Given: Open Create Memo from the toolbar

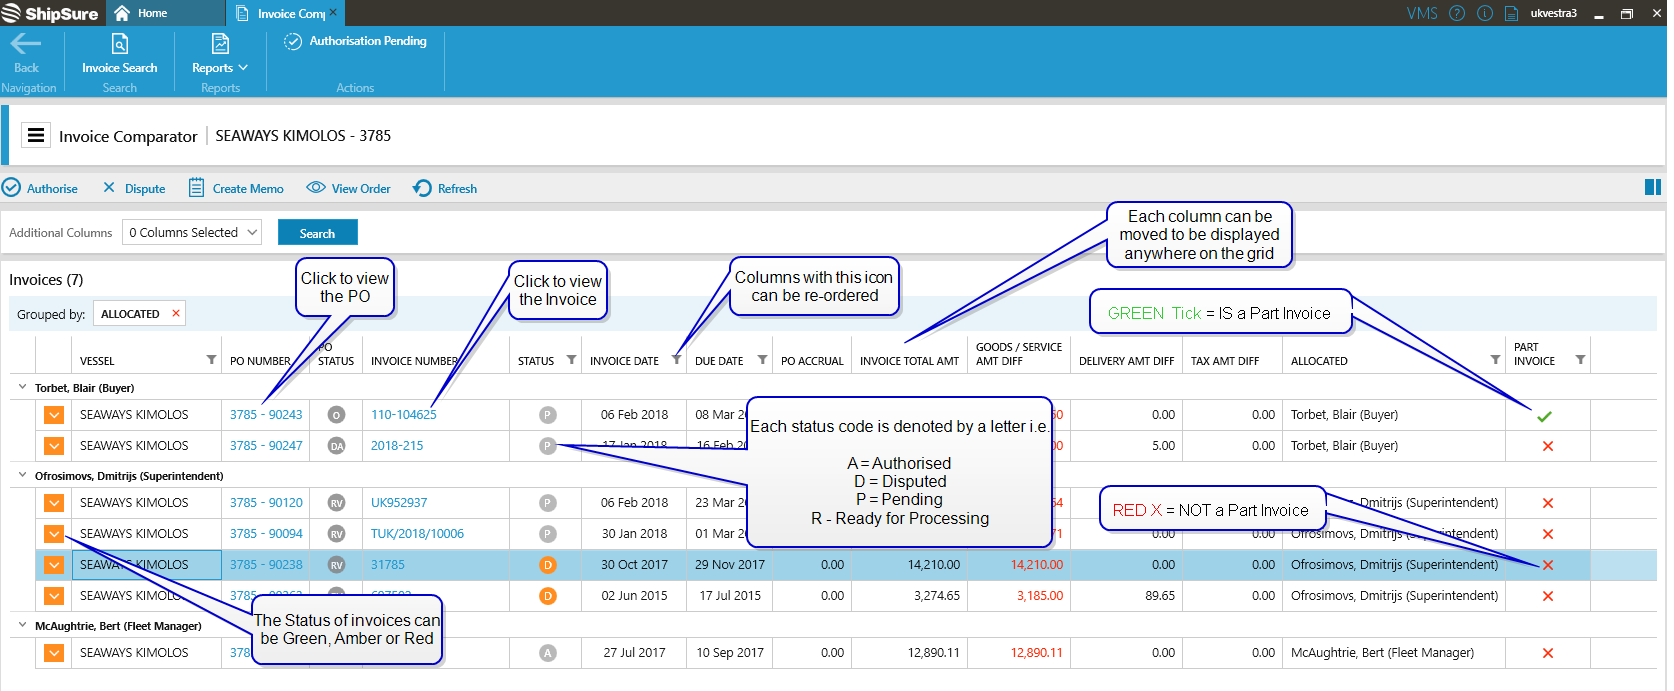Looking at the screenshot, I should point(237,188).
